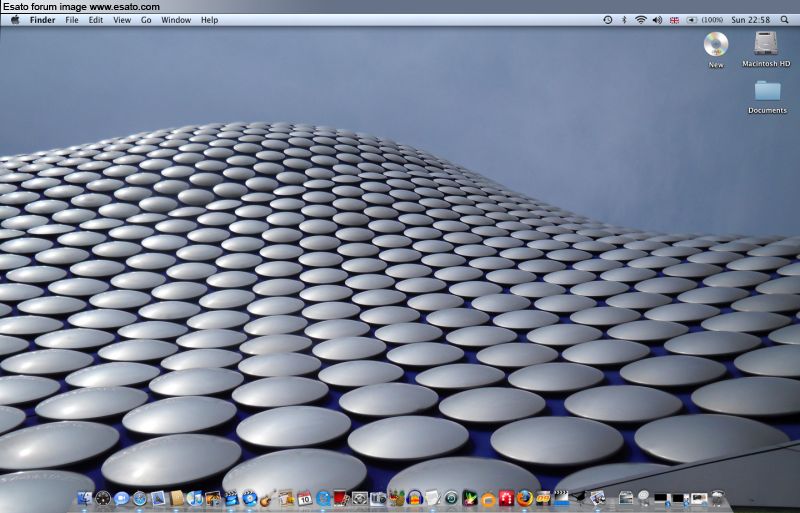The height and width of the screenshot is (513, 800).
Task: Open the Window menu
Action: click(176, 20)
